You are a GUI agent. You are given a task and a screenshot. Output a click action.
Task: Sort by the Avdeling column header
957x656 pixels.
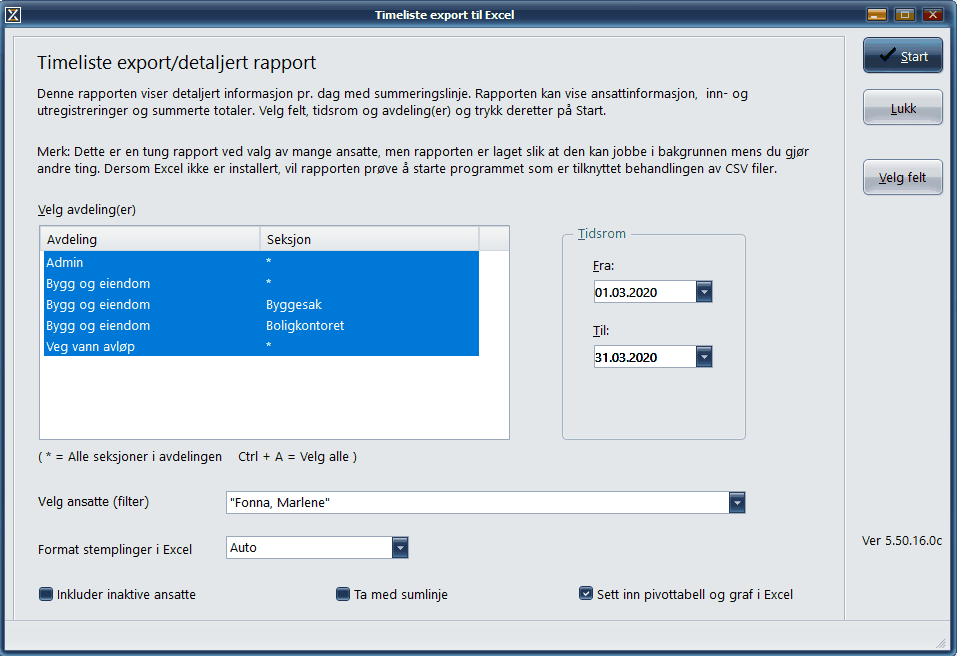click(149, 240)
